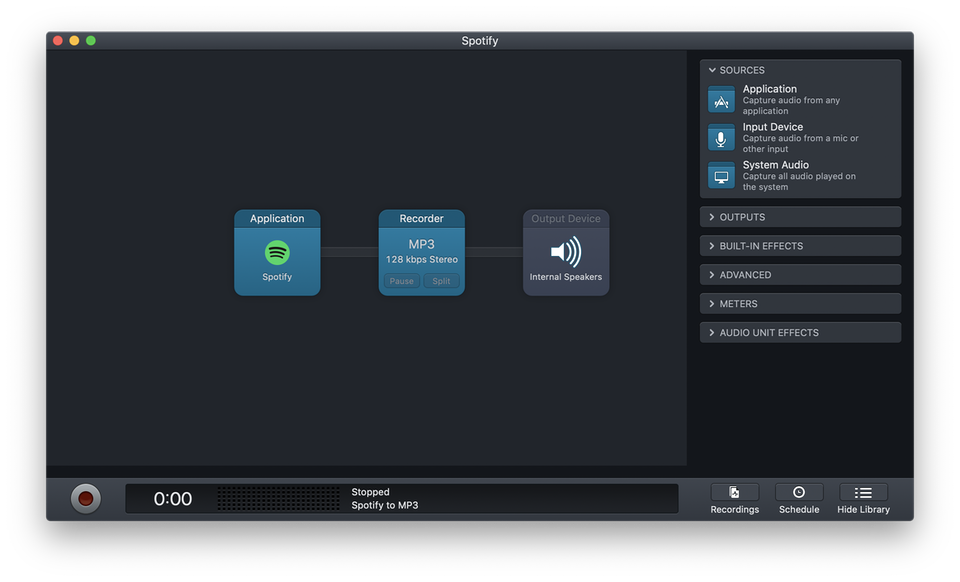Enable Split on the MP3 recorder
Image resolution: width=960 pixels, height=582 pixels.
(441, 281)
